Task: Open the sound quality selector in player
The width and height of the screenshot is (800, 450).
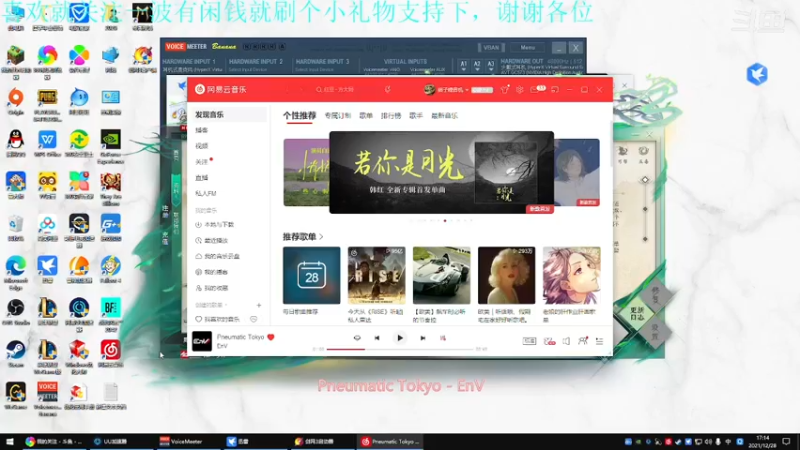Action: pos(529,341)
